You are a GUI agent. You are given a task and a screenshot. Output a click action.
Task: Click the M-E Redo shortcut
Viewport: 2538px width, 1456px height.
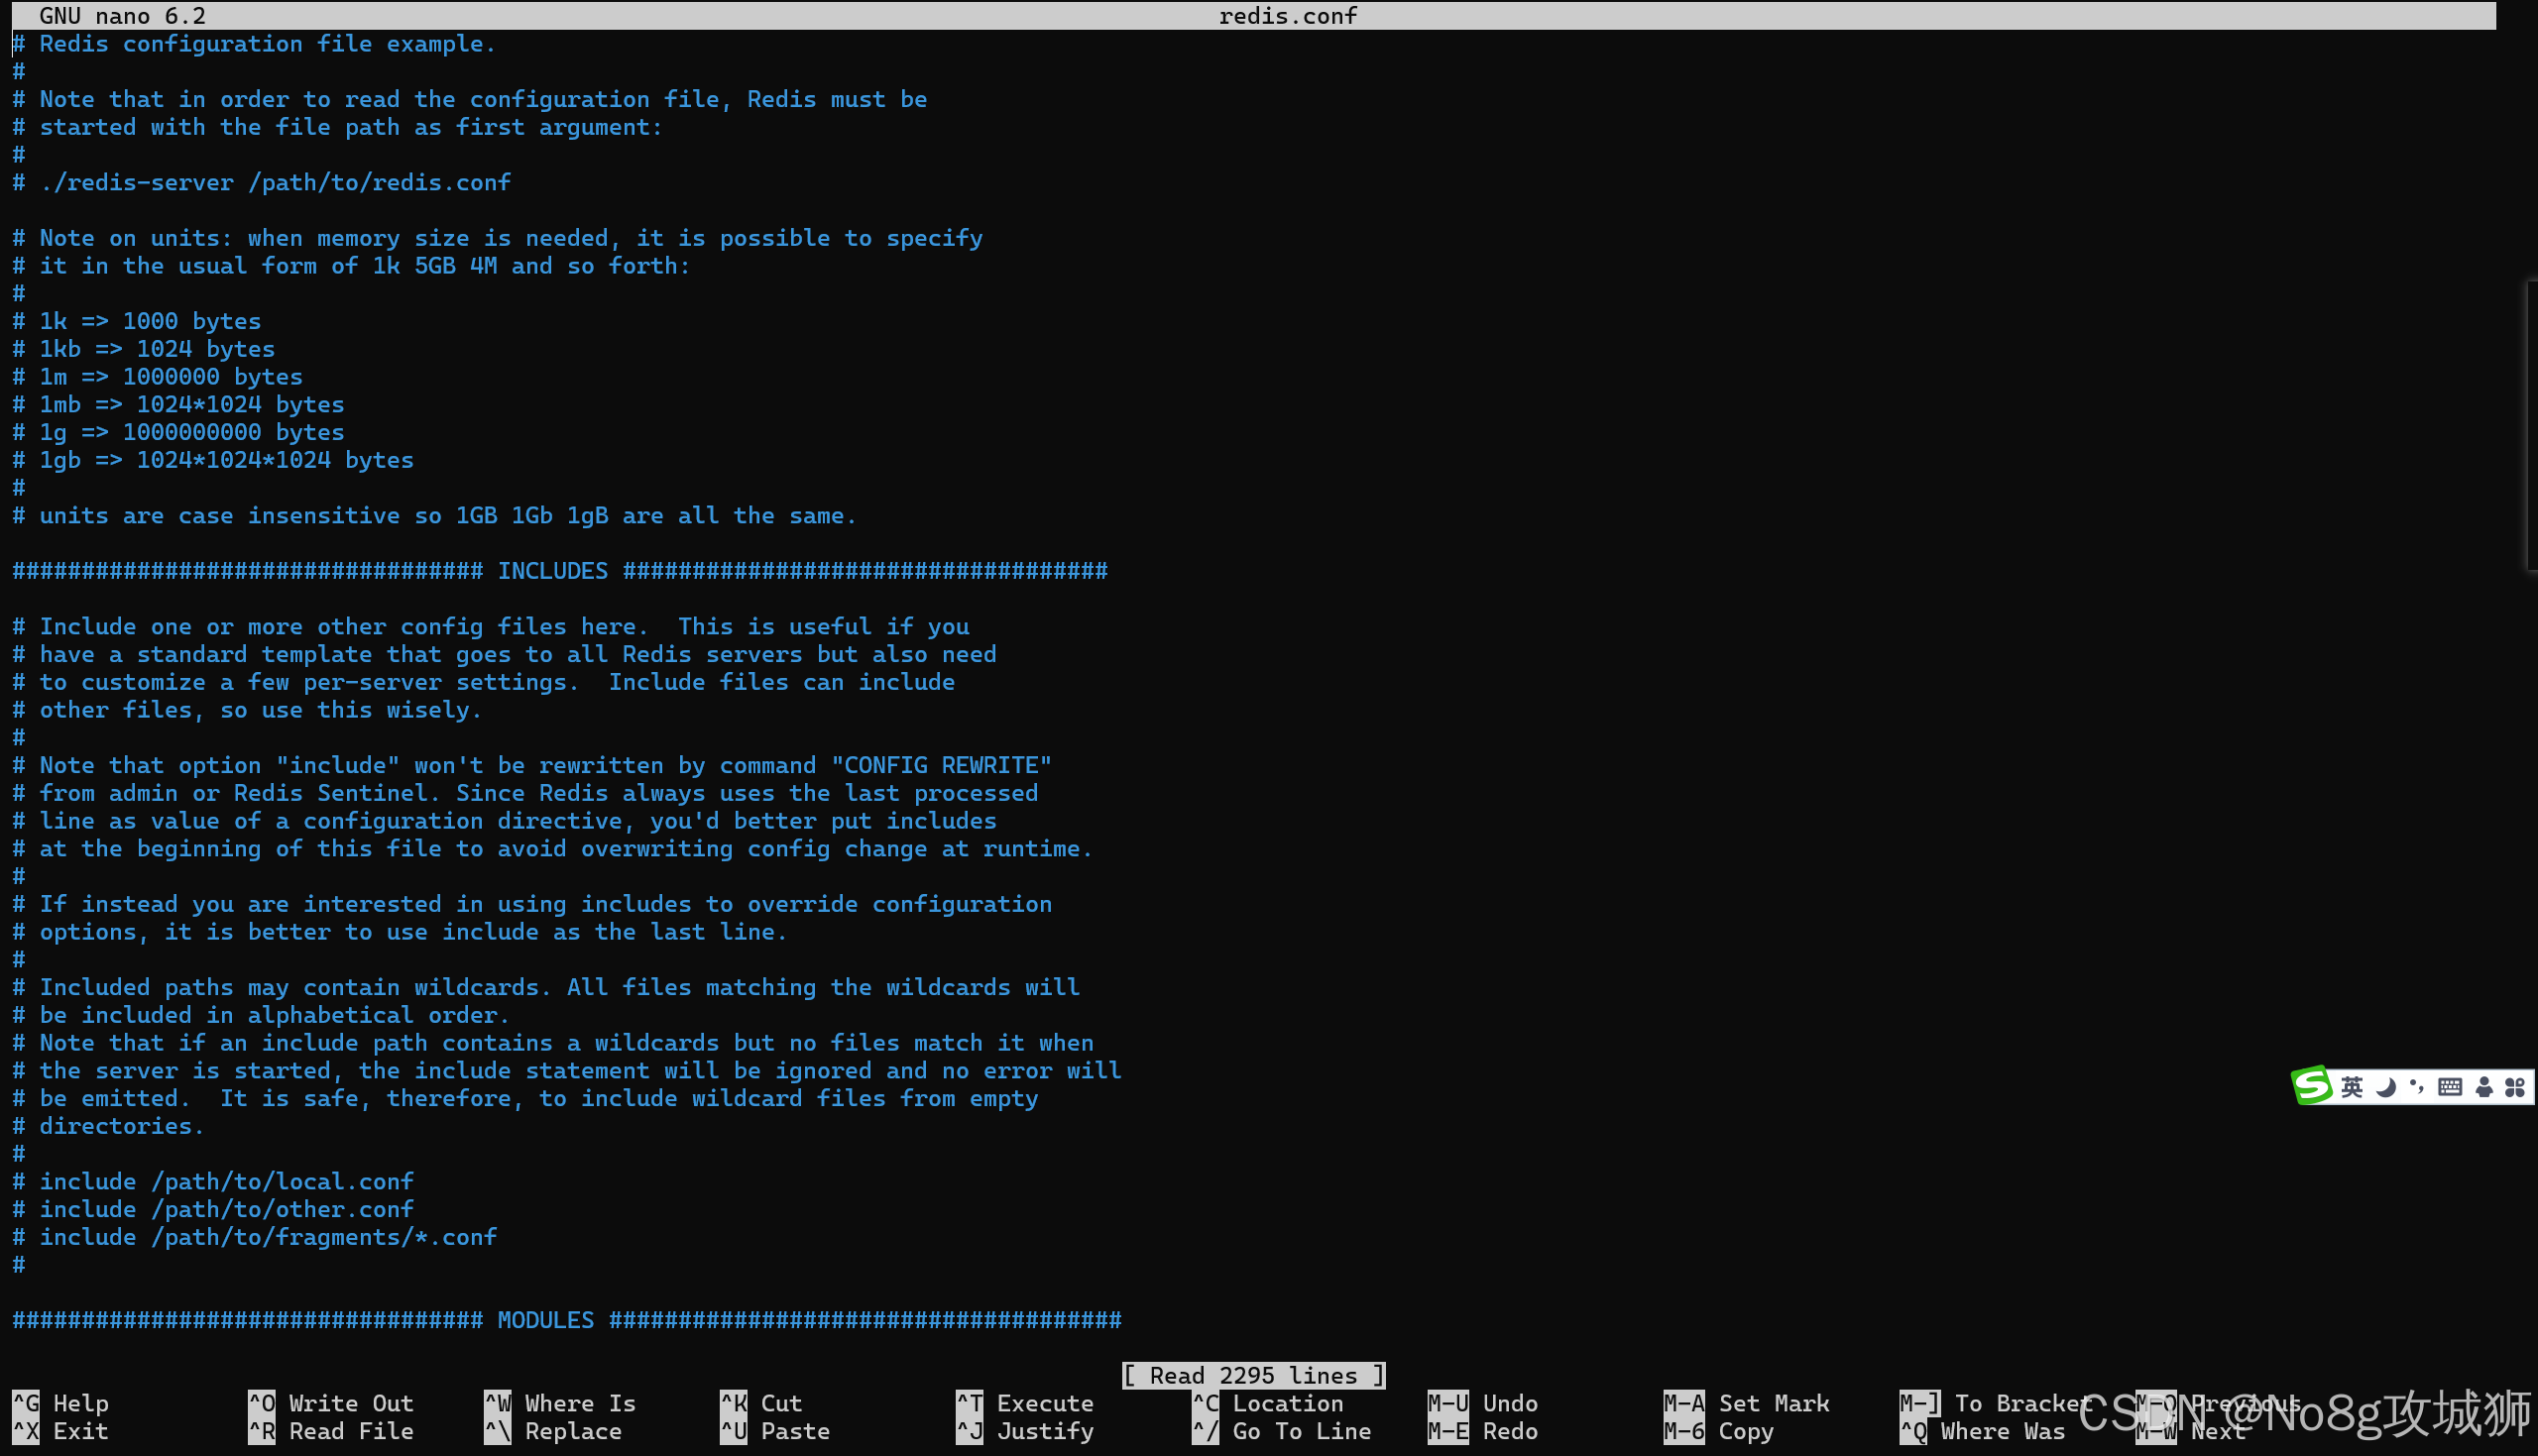tap(1483, 1431)
